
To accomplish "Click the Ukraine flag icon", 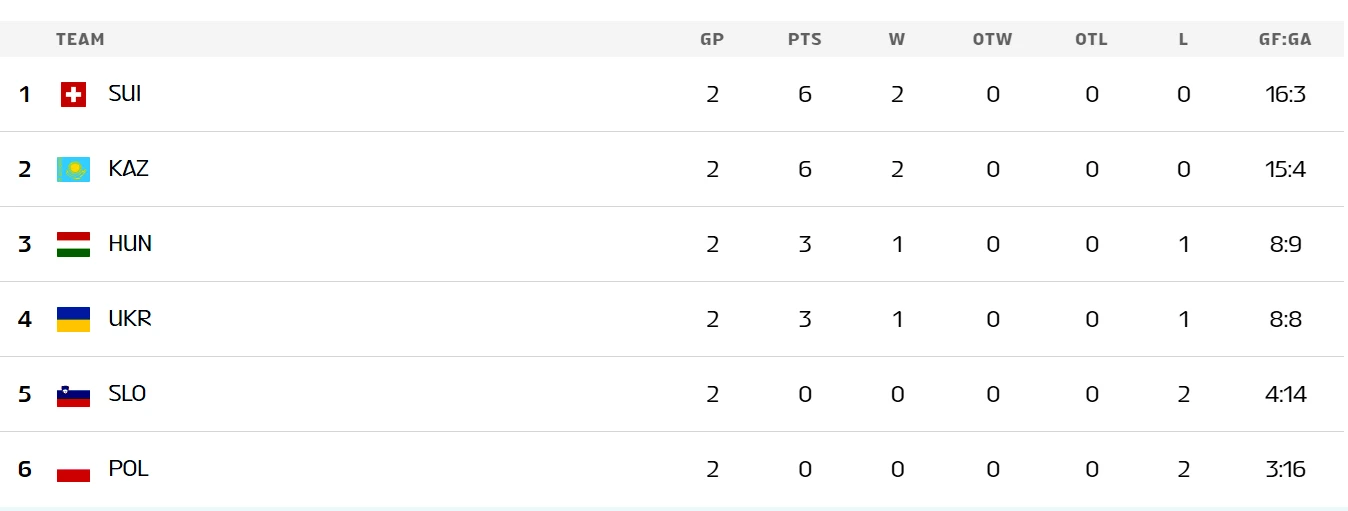I will (x=73, y=319).
